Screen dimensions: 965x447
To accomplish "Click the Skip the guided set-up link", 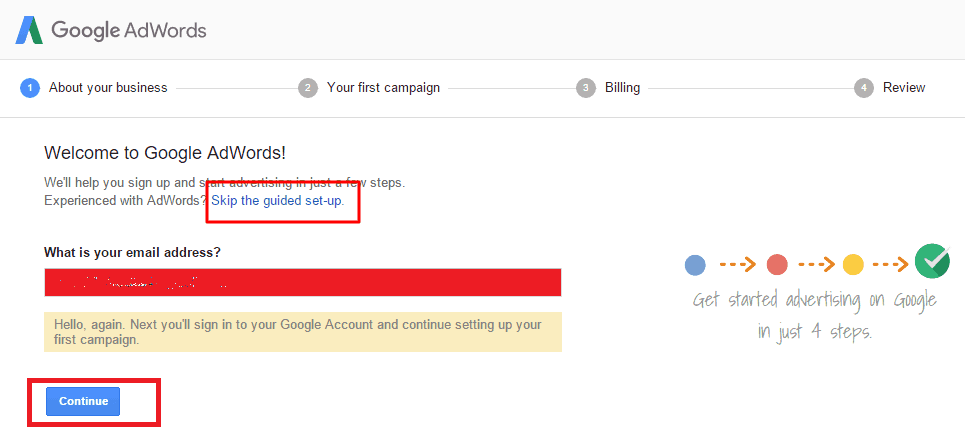I will 278,201.
